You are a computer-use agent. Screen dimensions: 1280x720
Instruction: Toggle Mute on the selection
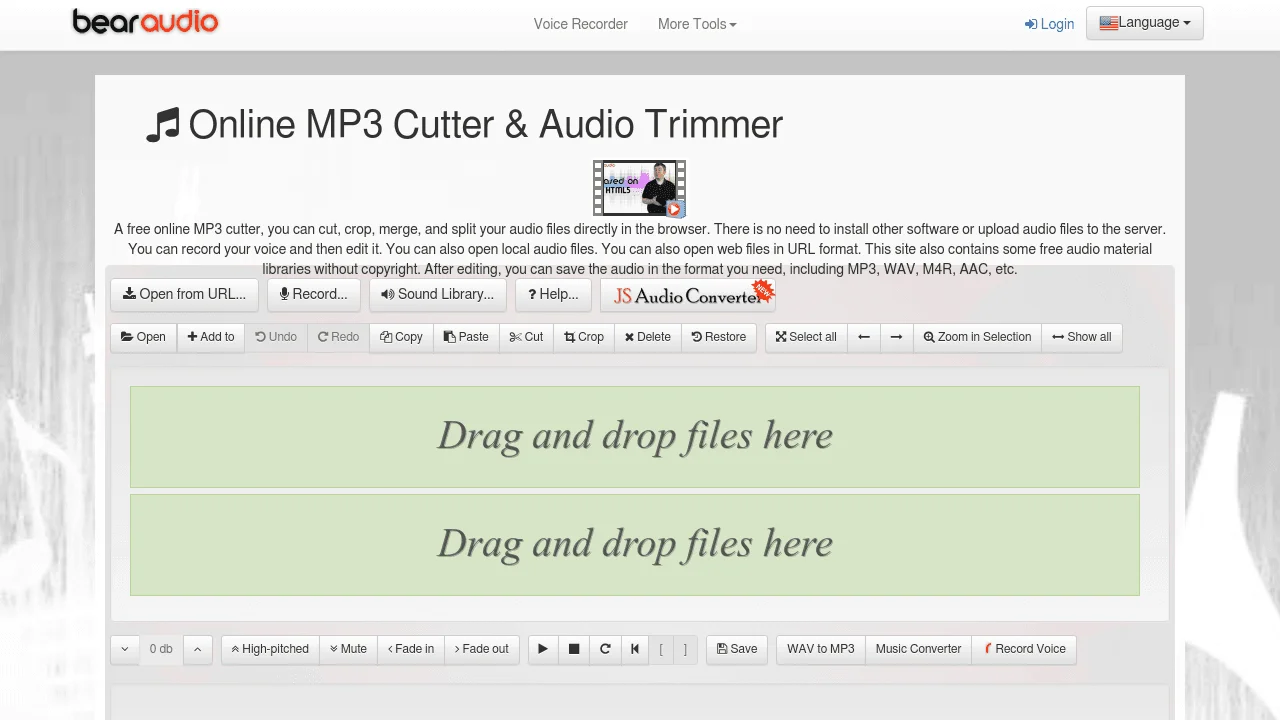(x=348, y=649)
